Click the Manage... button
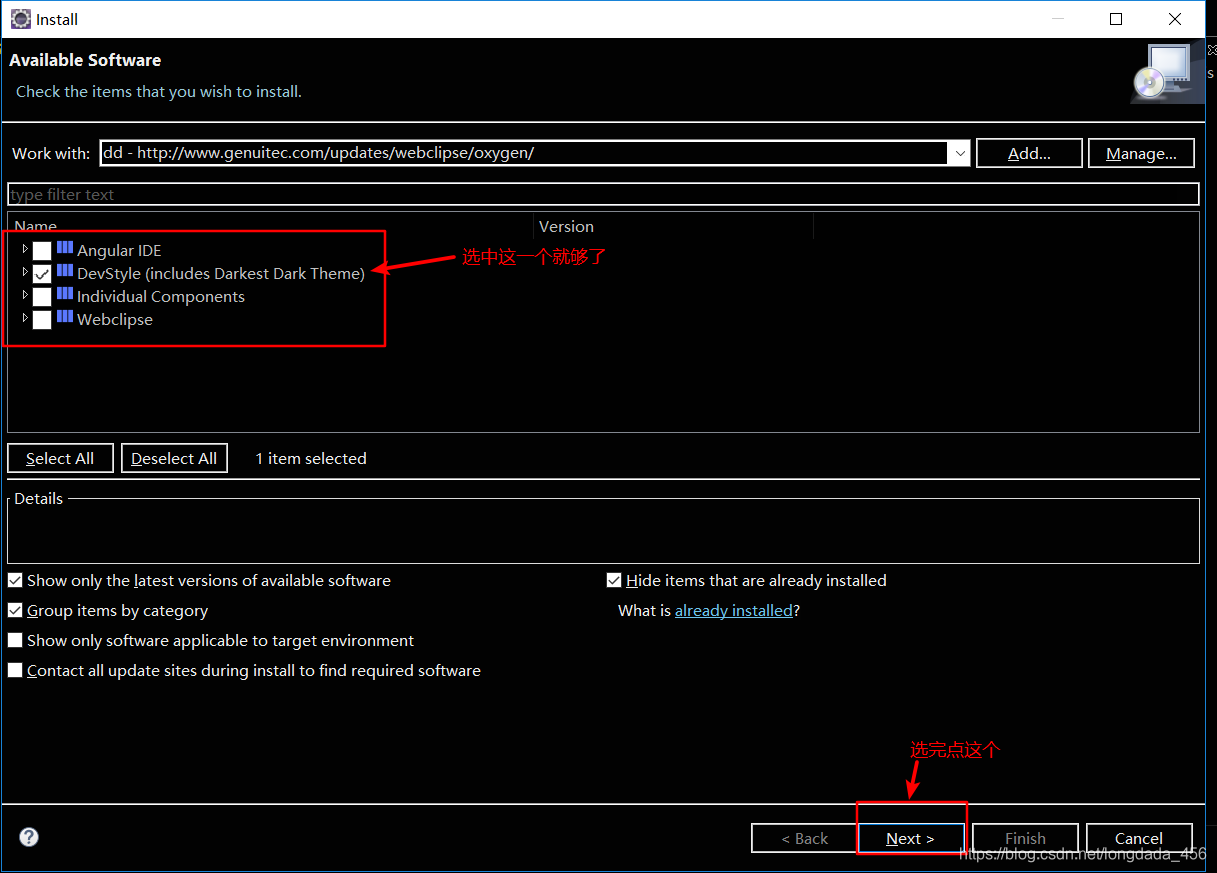 (1141, 153)
